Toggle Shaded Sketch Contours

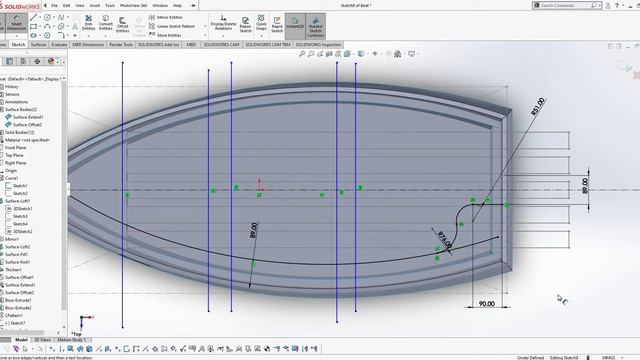point(316,26)
